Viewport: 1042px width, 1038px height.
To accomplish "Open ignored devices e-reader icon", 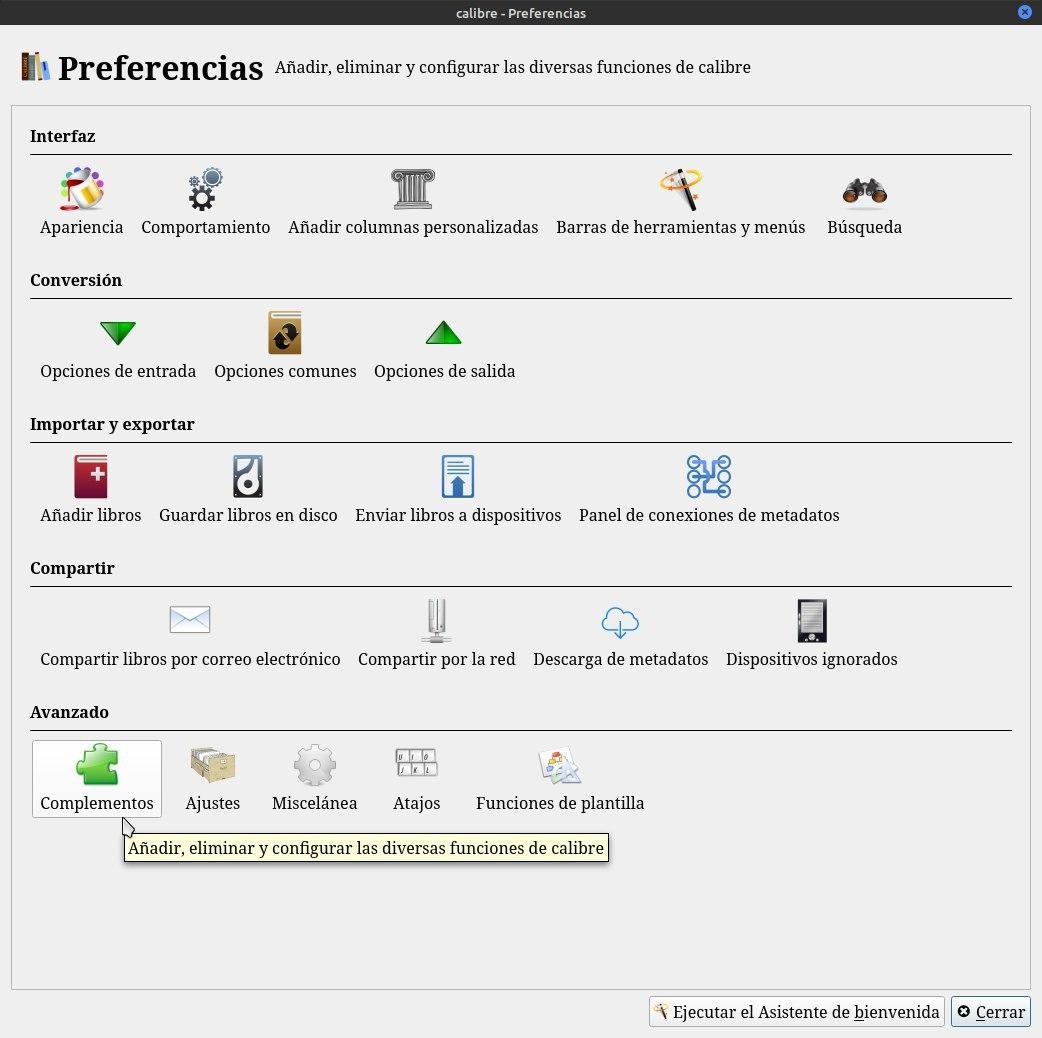I will [812, 621].
